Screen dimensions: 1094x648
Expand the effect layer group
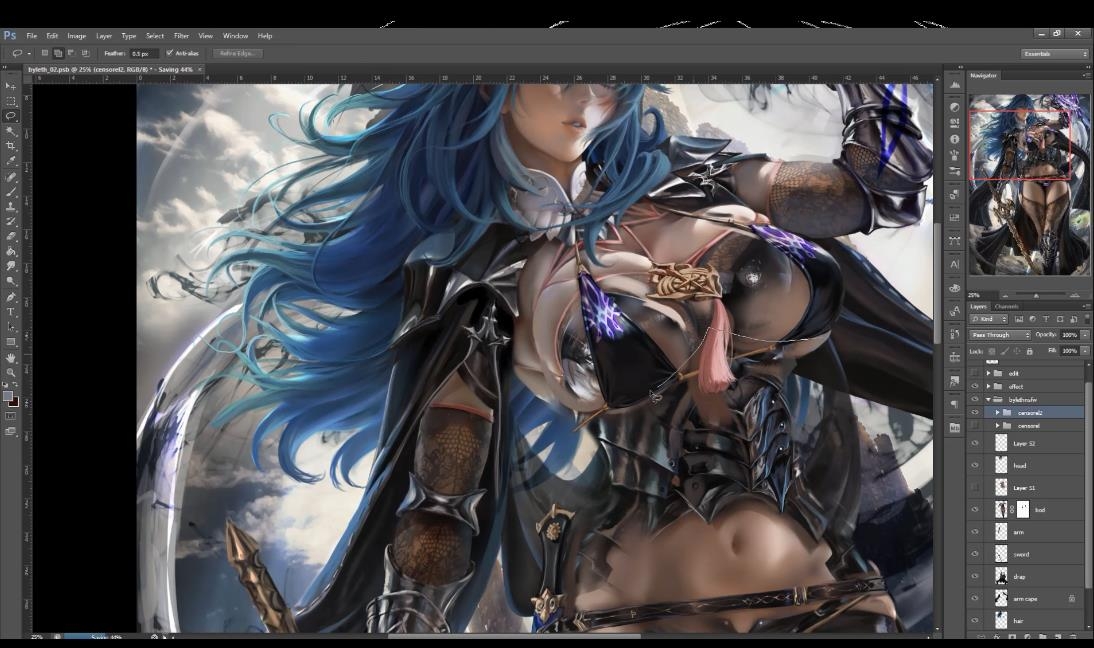[x=989, y=386]
